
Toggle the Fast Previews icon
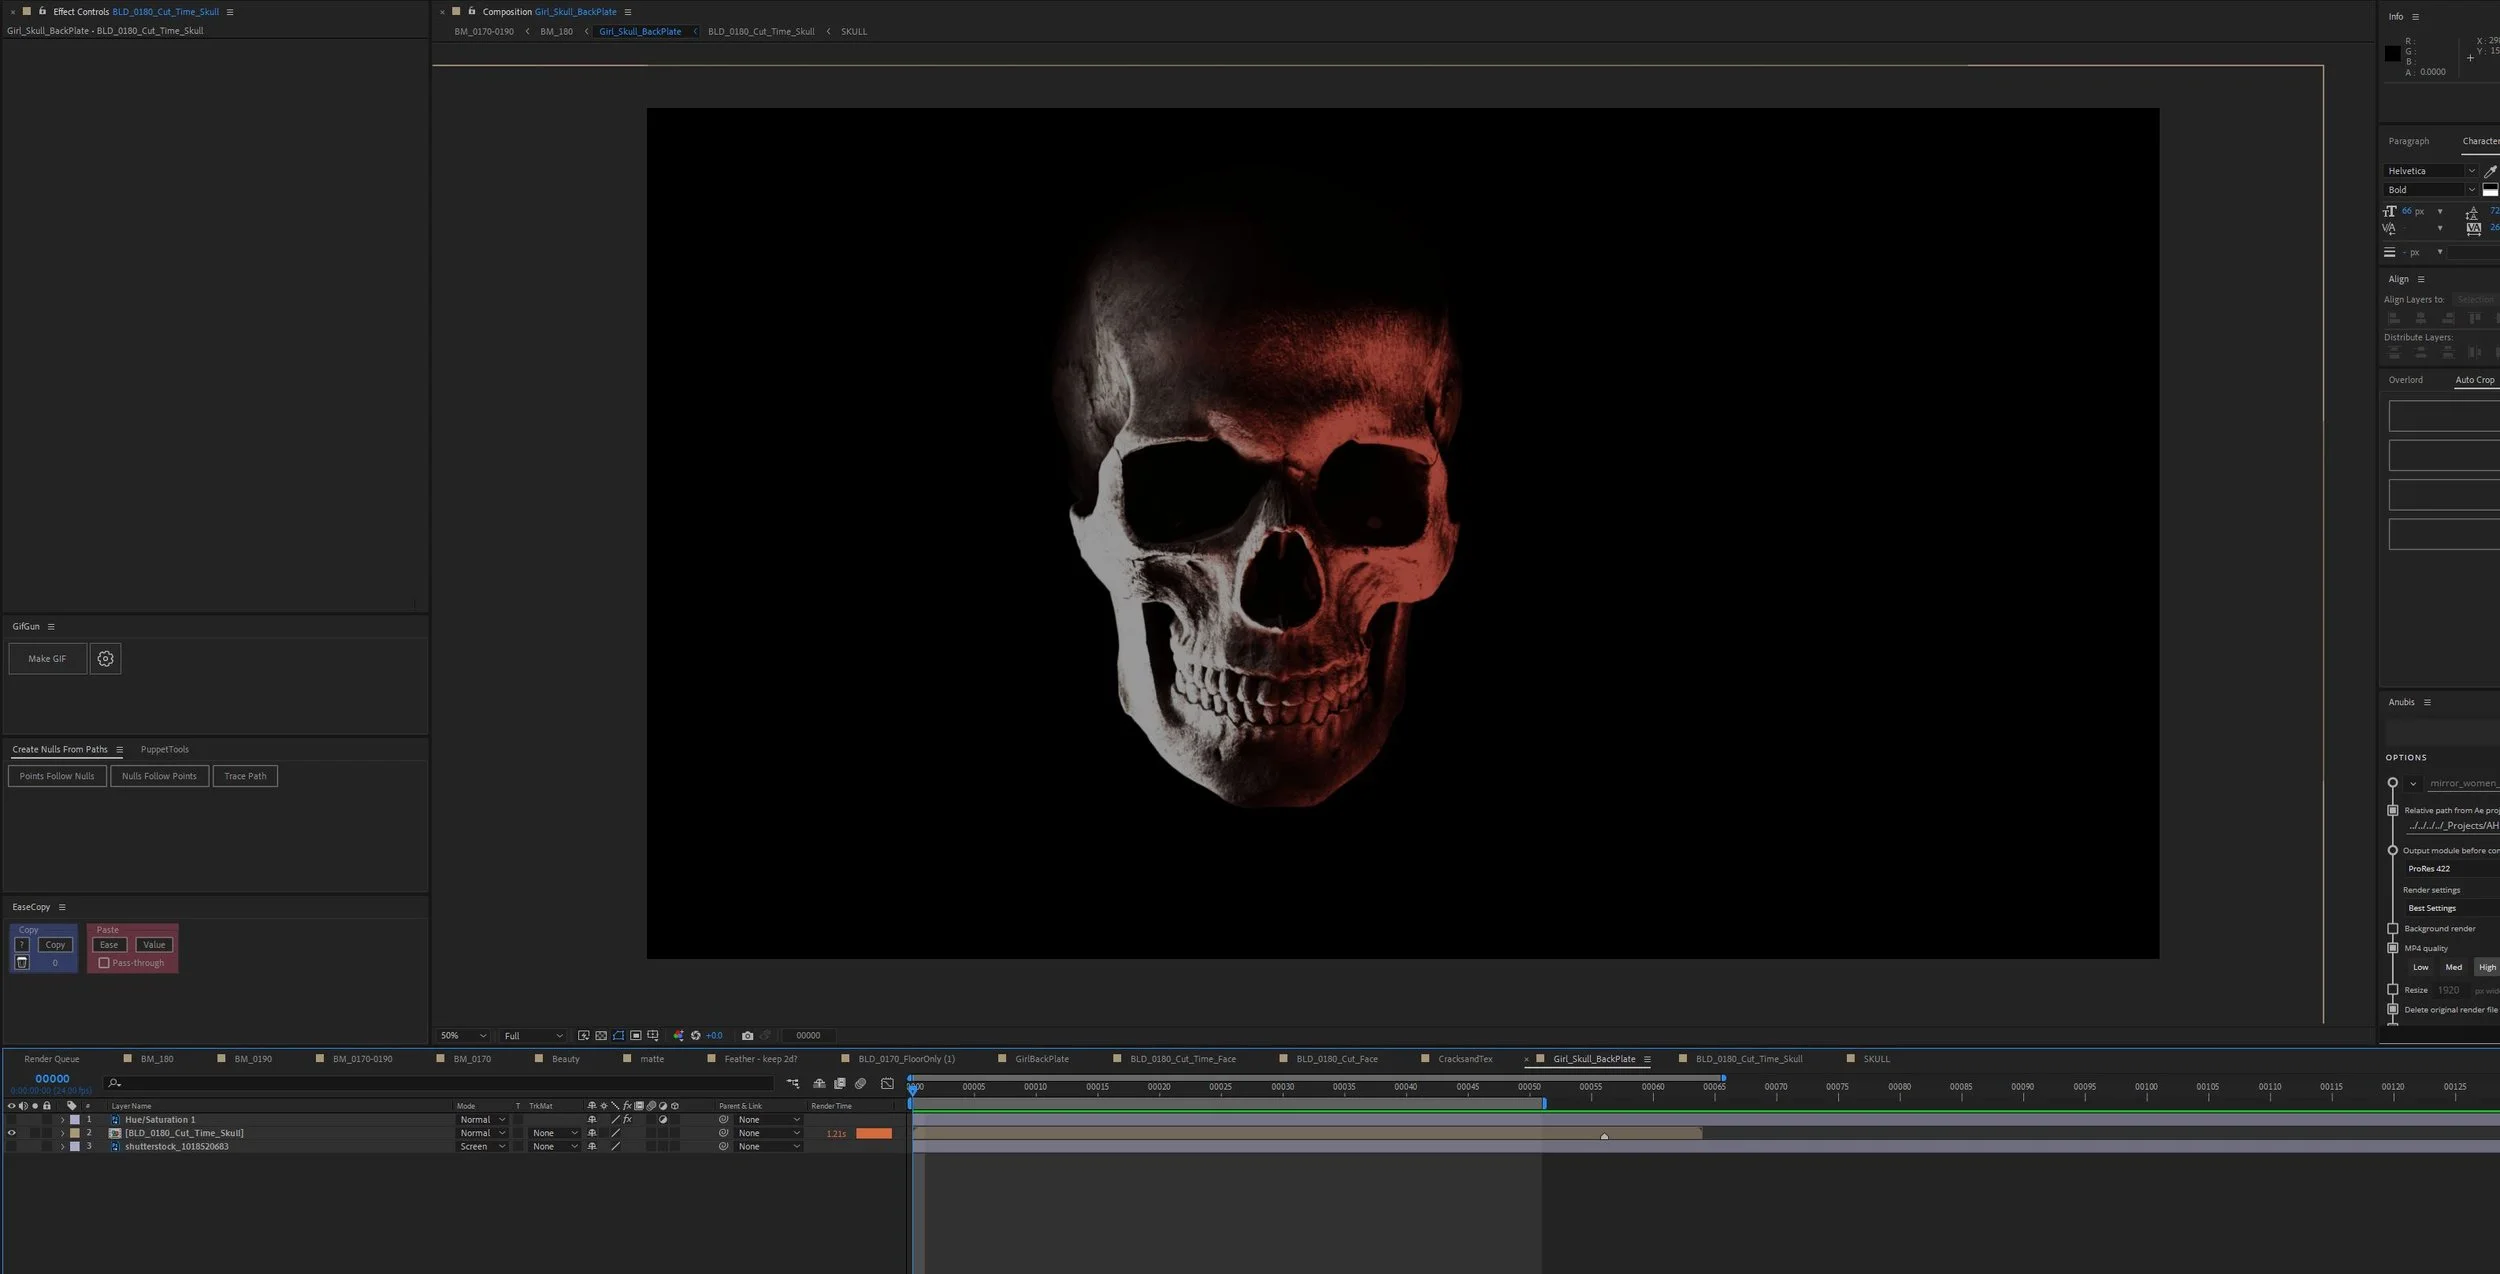click(583, 1036)
